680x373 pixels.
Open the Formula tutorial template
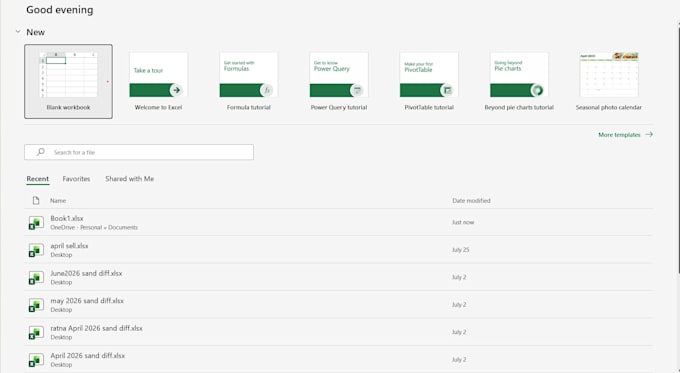(x=248, y=82)
